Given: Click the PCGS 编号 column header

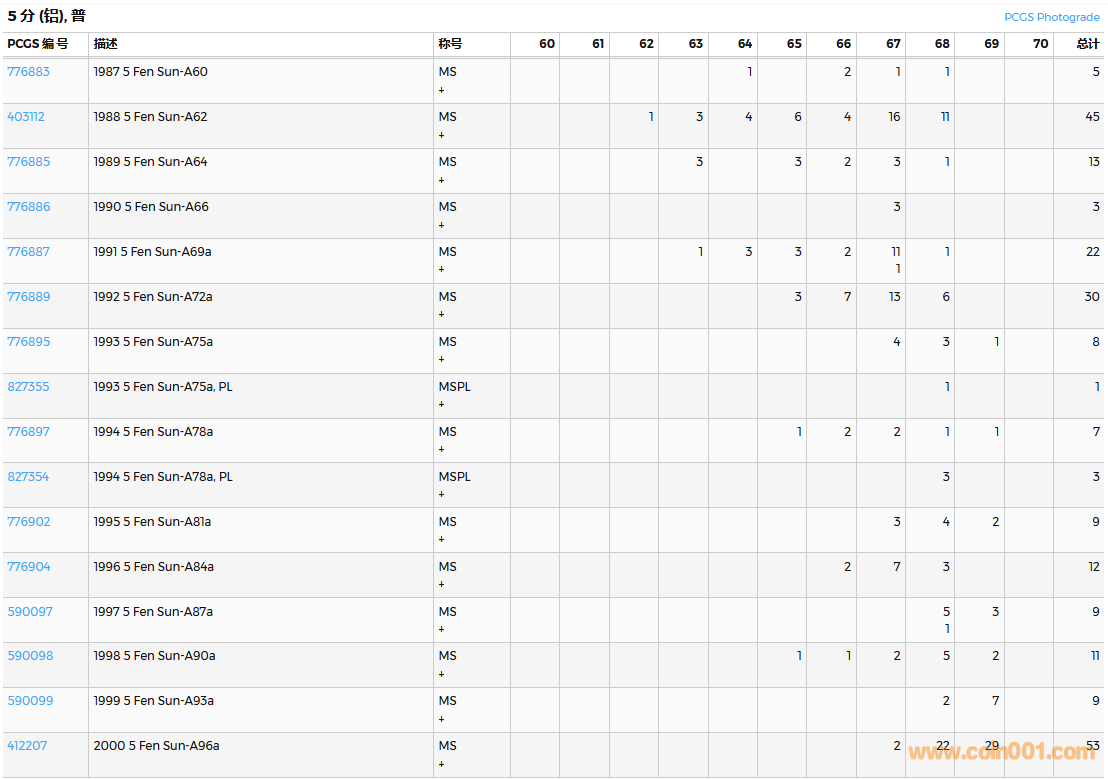Looking at the screenshot, I should click(x=38, y=44).
